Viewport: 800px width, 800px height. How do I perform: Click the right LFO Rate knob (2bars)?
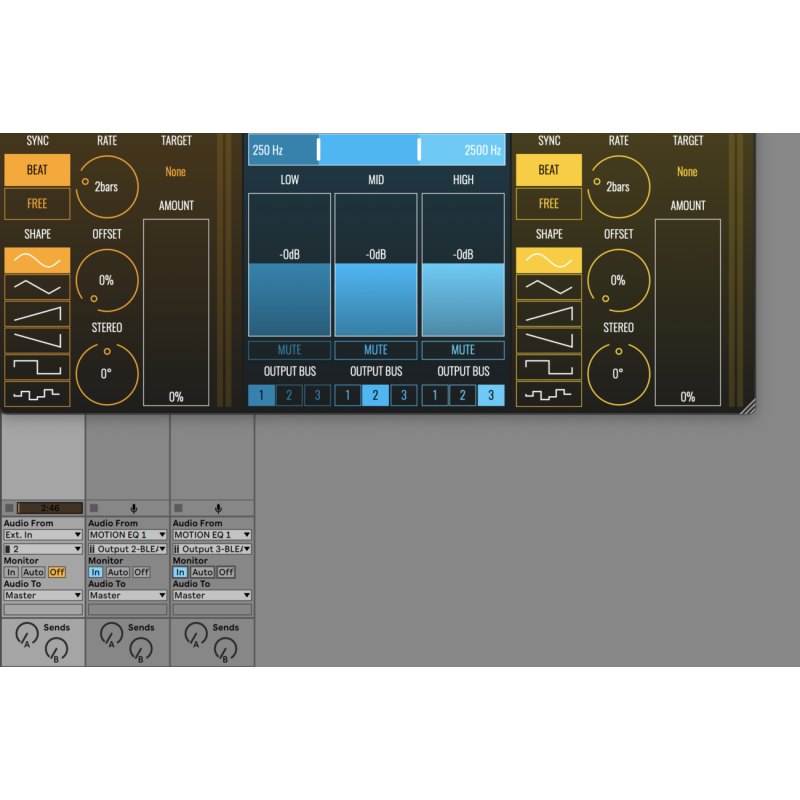point(619,187)
